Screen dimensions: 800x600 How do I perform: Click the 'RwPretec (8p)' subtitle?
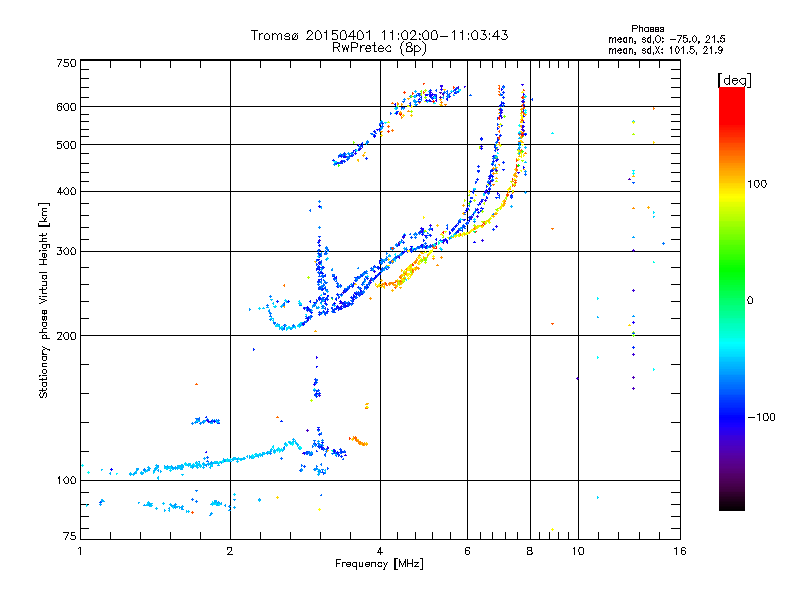(x=379, y=48)
